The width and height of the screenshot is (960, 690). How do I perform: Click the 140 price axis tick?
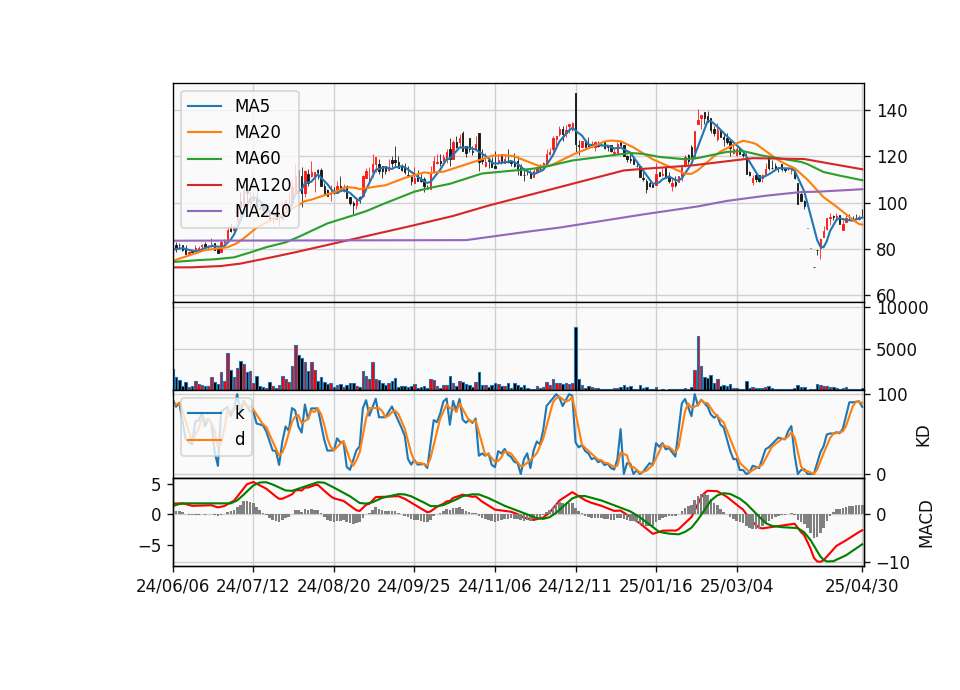[x=892, y=111]
